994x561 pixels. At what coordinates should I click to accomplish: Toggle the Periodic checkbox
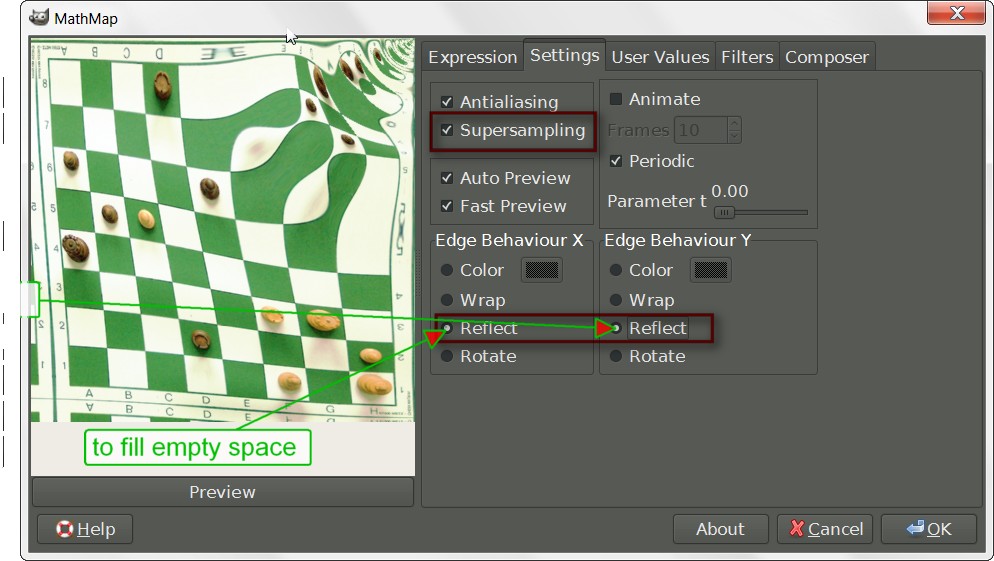point(616,161)
